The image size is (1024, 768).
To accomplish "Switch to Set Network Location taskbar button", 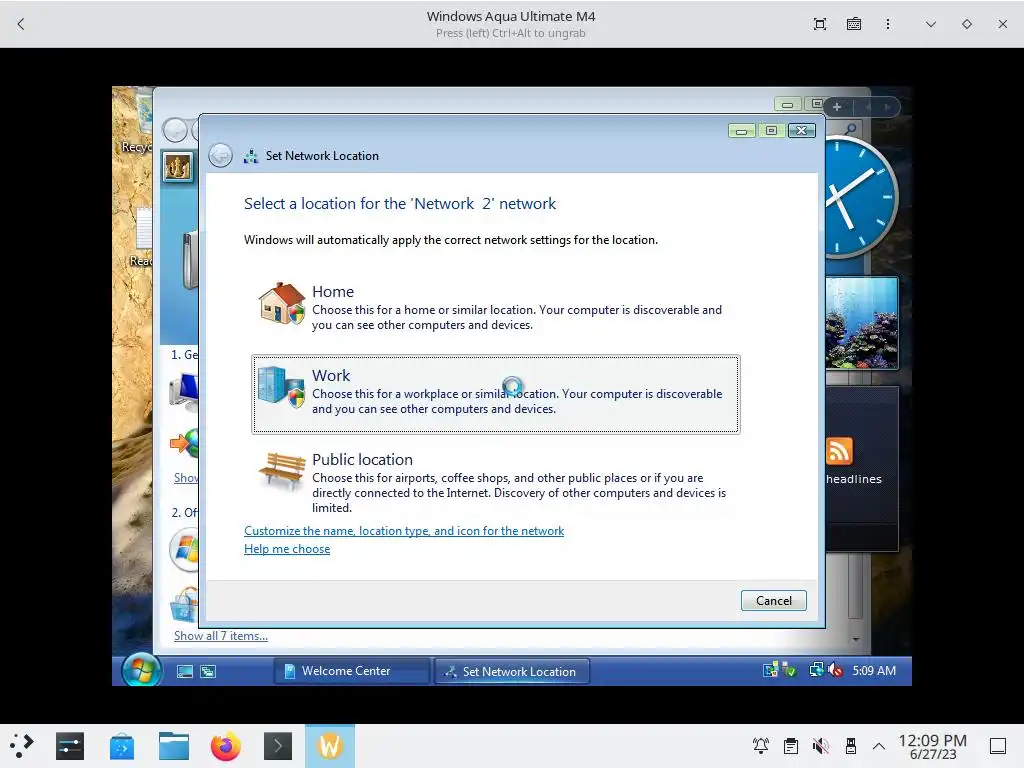I will (512, 671).
